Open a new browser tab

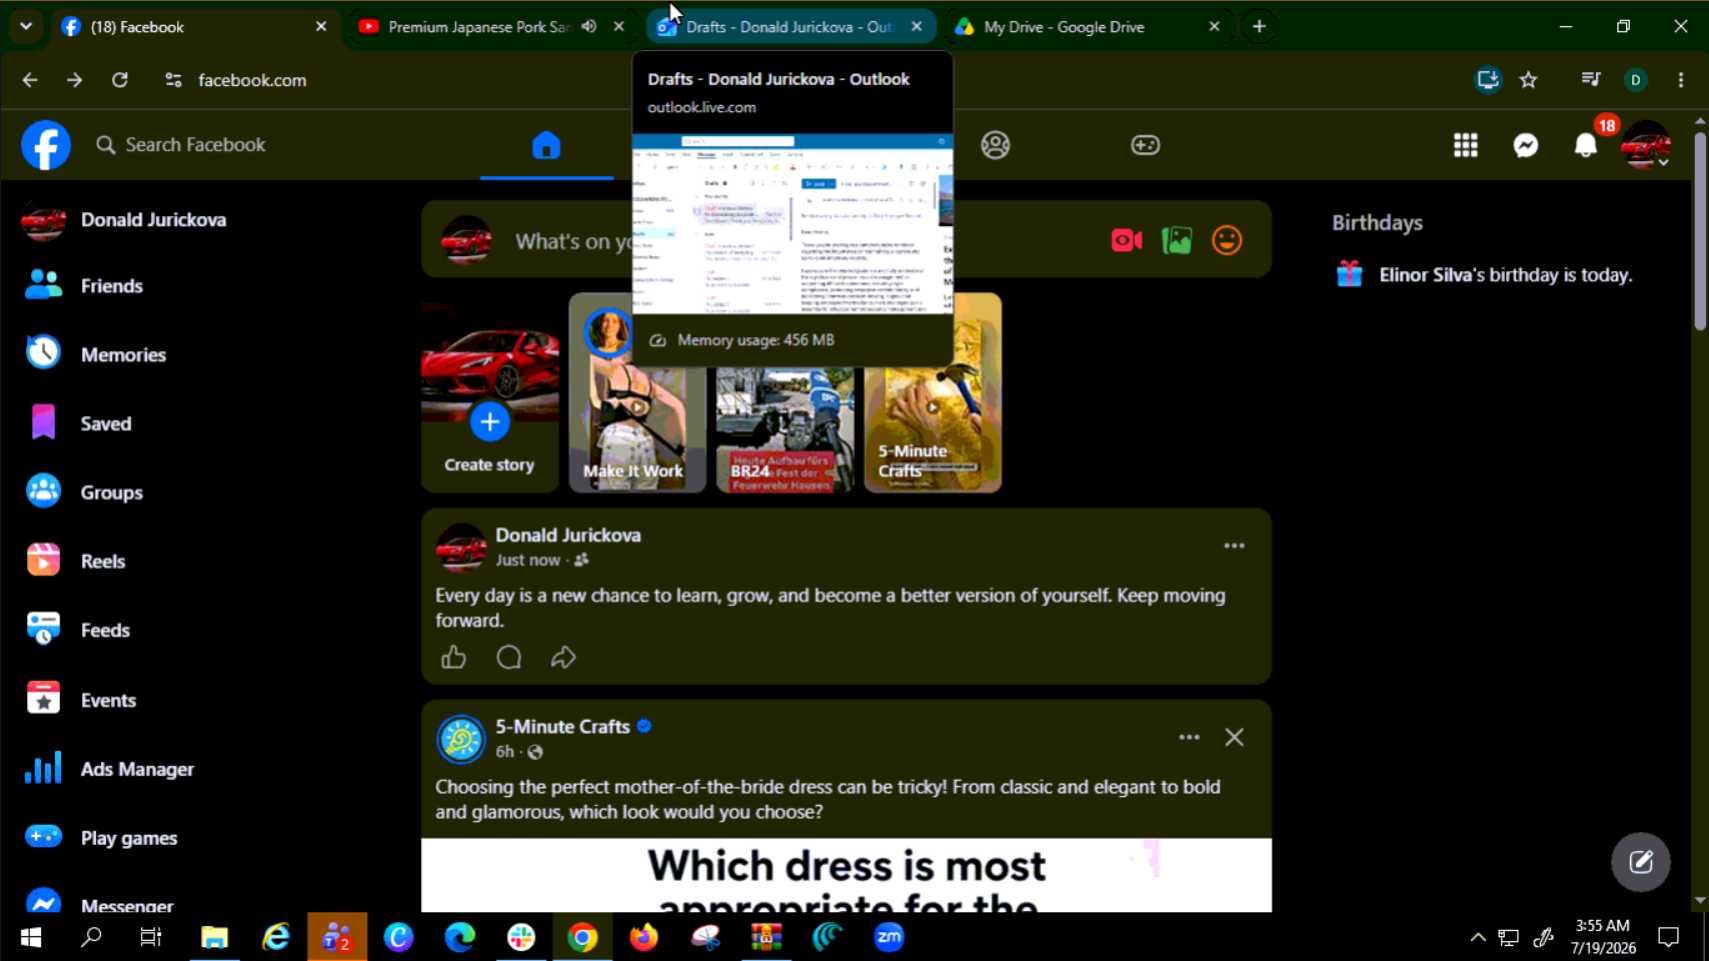tap(1259, 27)
